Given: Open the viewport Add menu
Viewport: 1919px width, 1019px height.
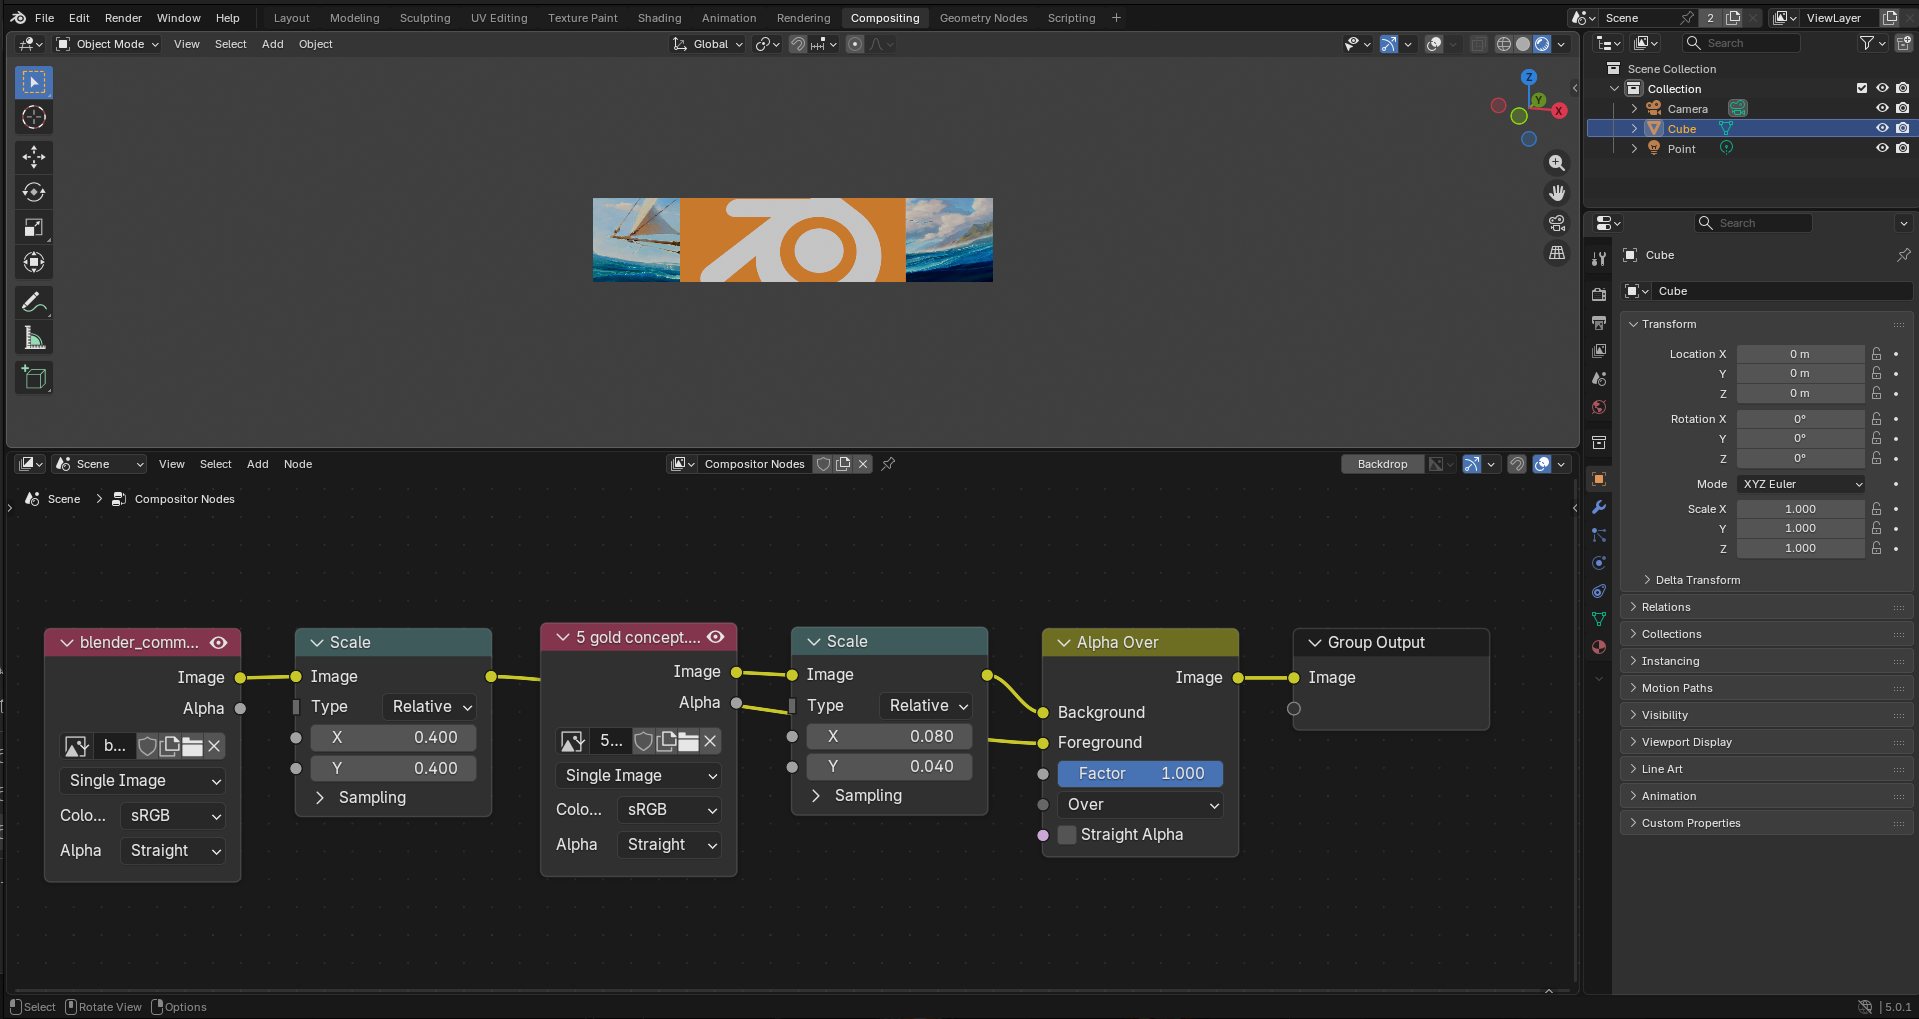Looking at the screenshot, I should (272, 44).
